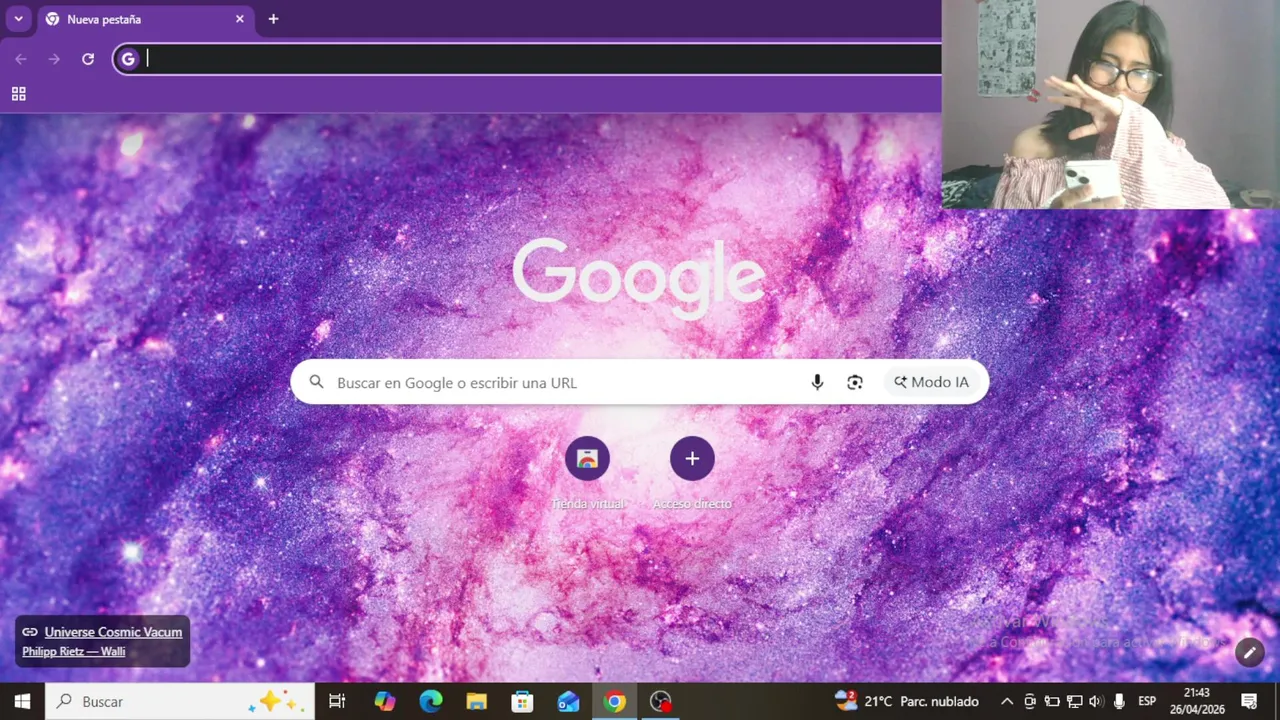
Task: Search by image with Lens icon
Action: click(x=855, y=382)
